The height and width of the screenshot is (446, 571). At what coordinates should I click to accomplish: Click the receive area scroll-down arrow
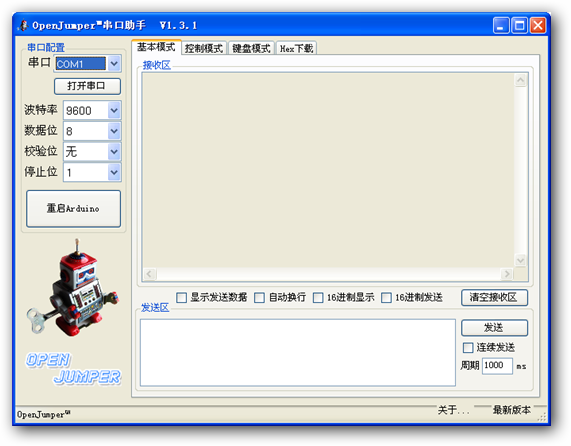(520, 260)
